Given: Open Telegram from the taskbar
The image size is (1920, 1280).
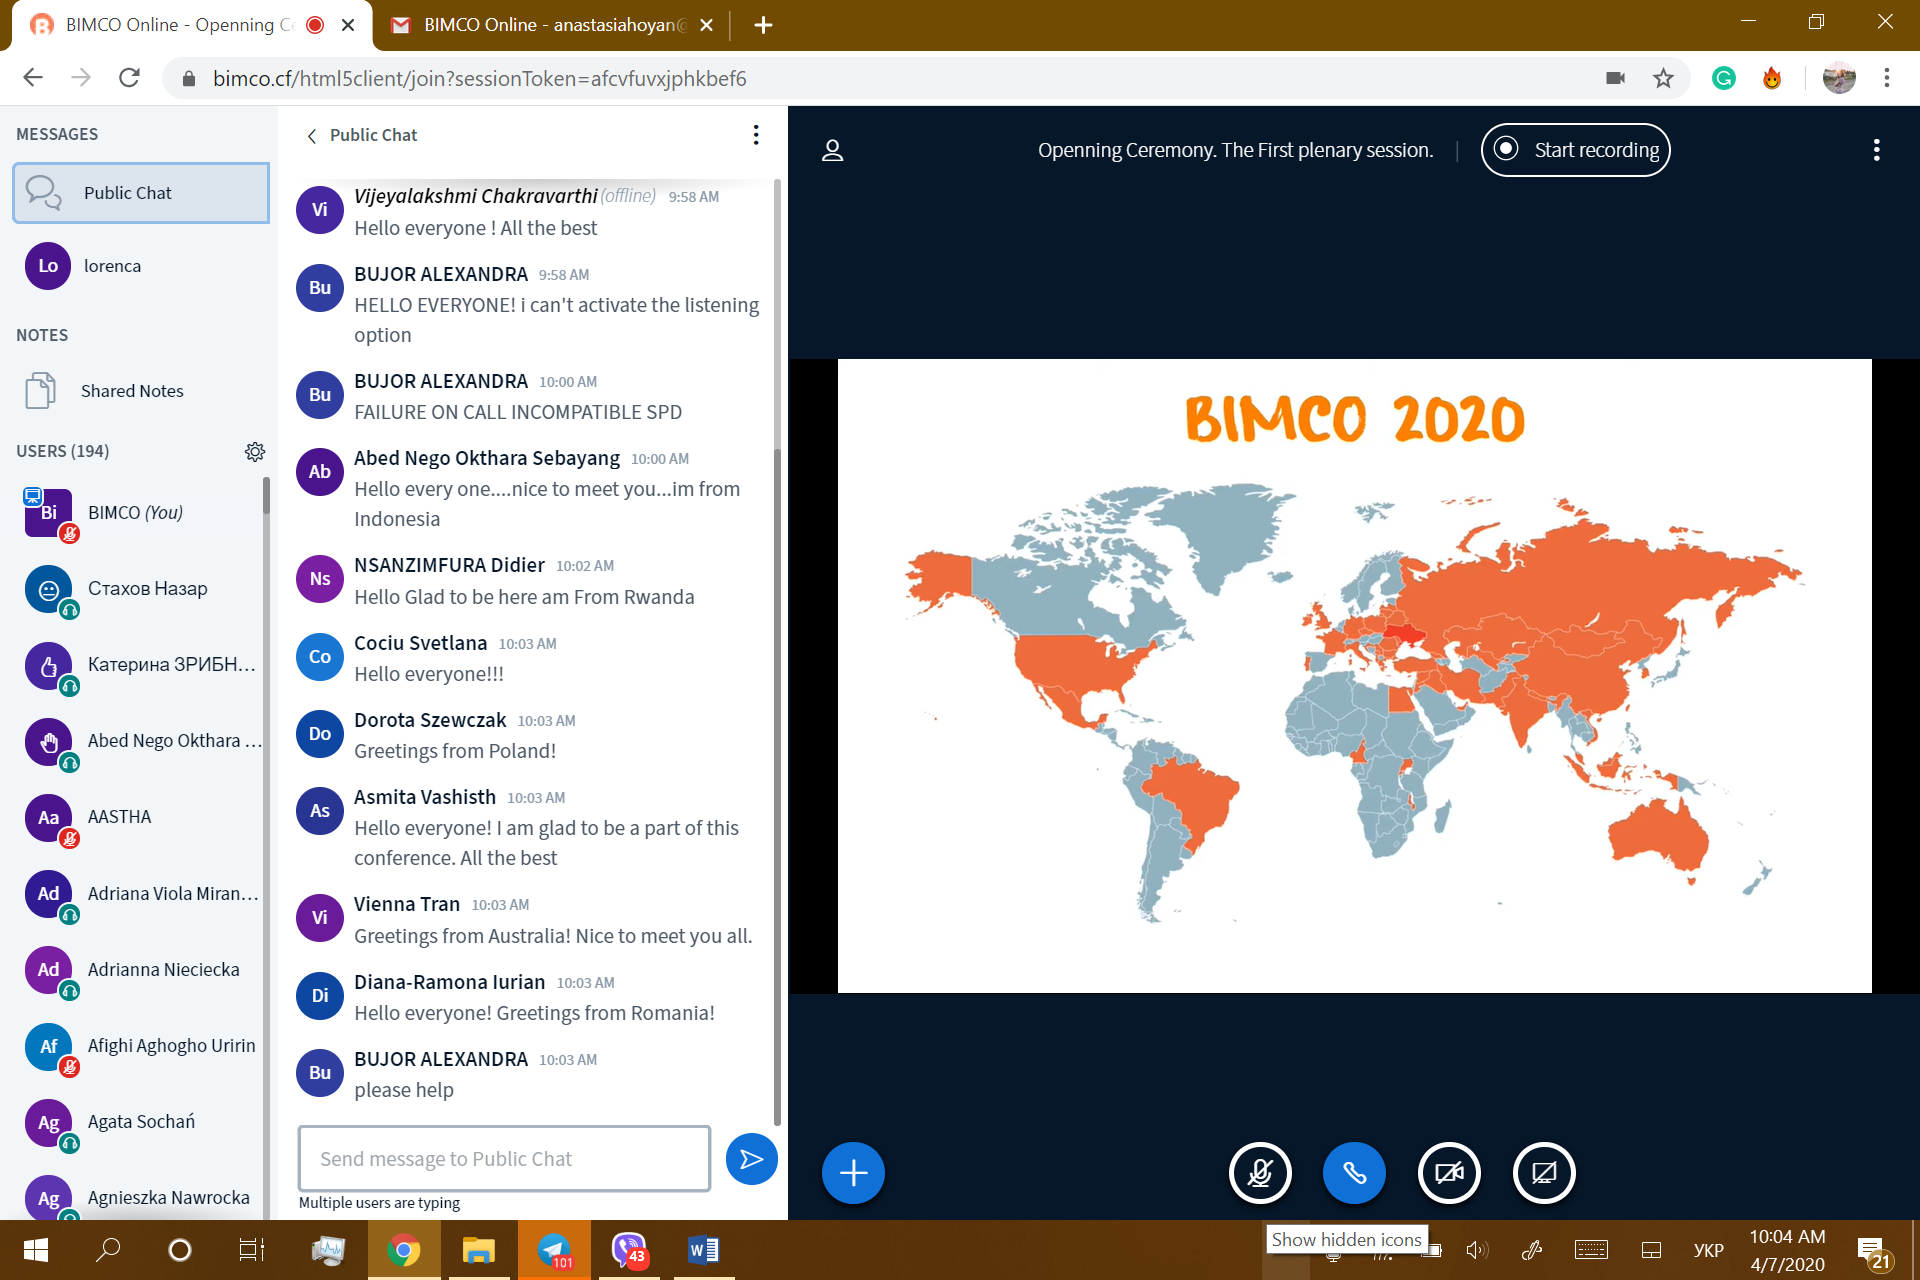Looking at the screenshot, I should [554, 1249].
